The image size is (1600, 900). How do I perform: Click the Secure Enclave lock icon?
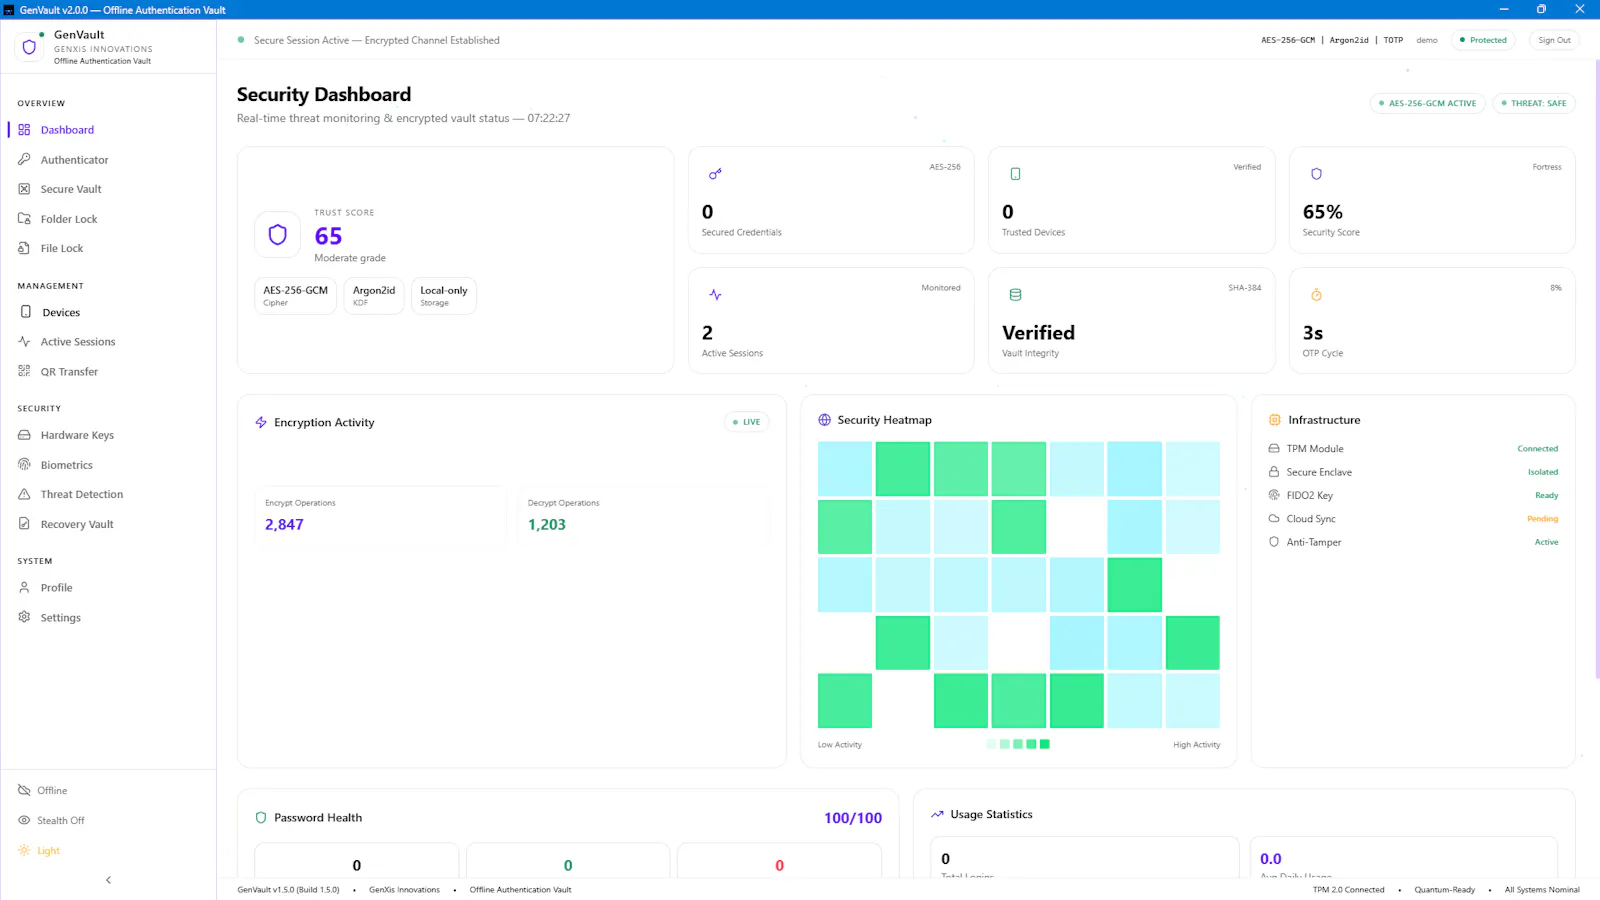(1274, 472)
